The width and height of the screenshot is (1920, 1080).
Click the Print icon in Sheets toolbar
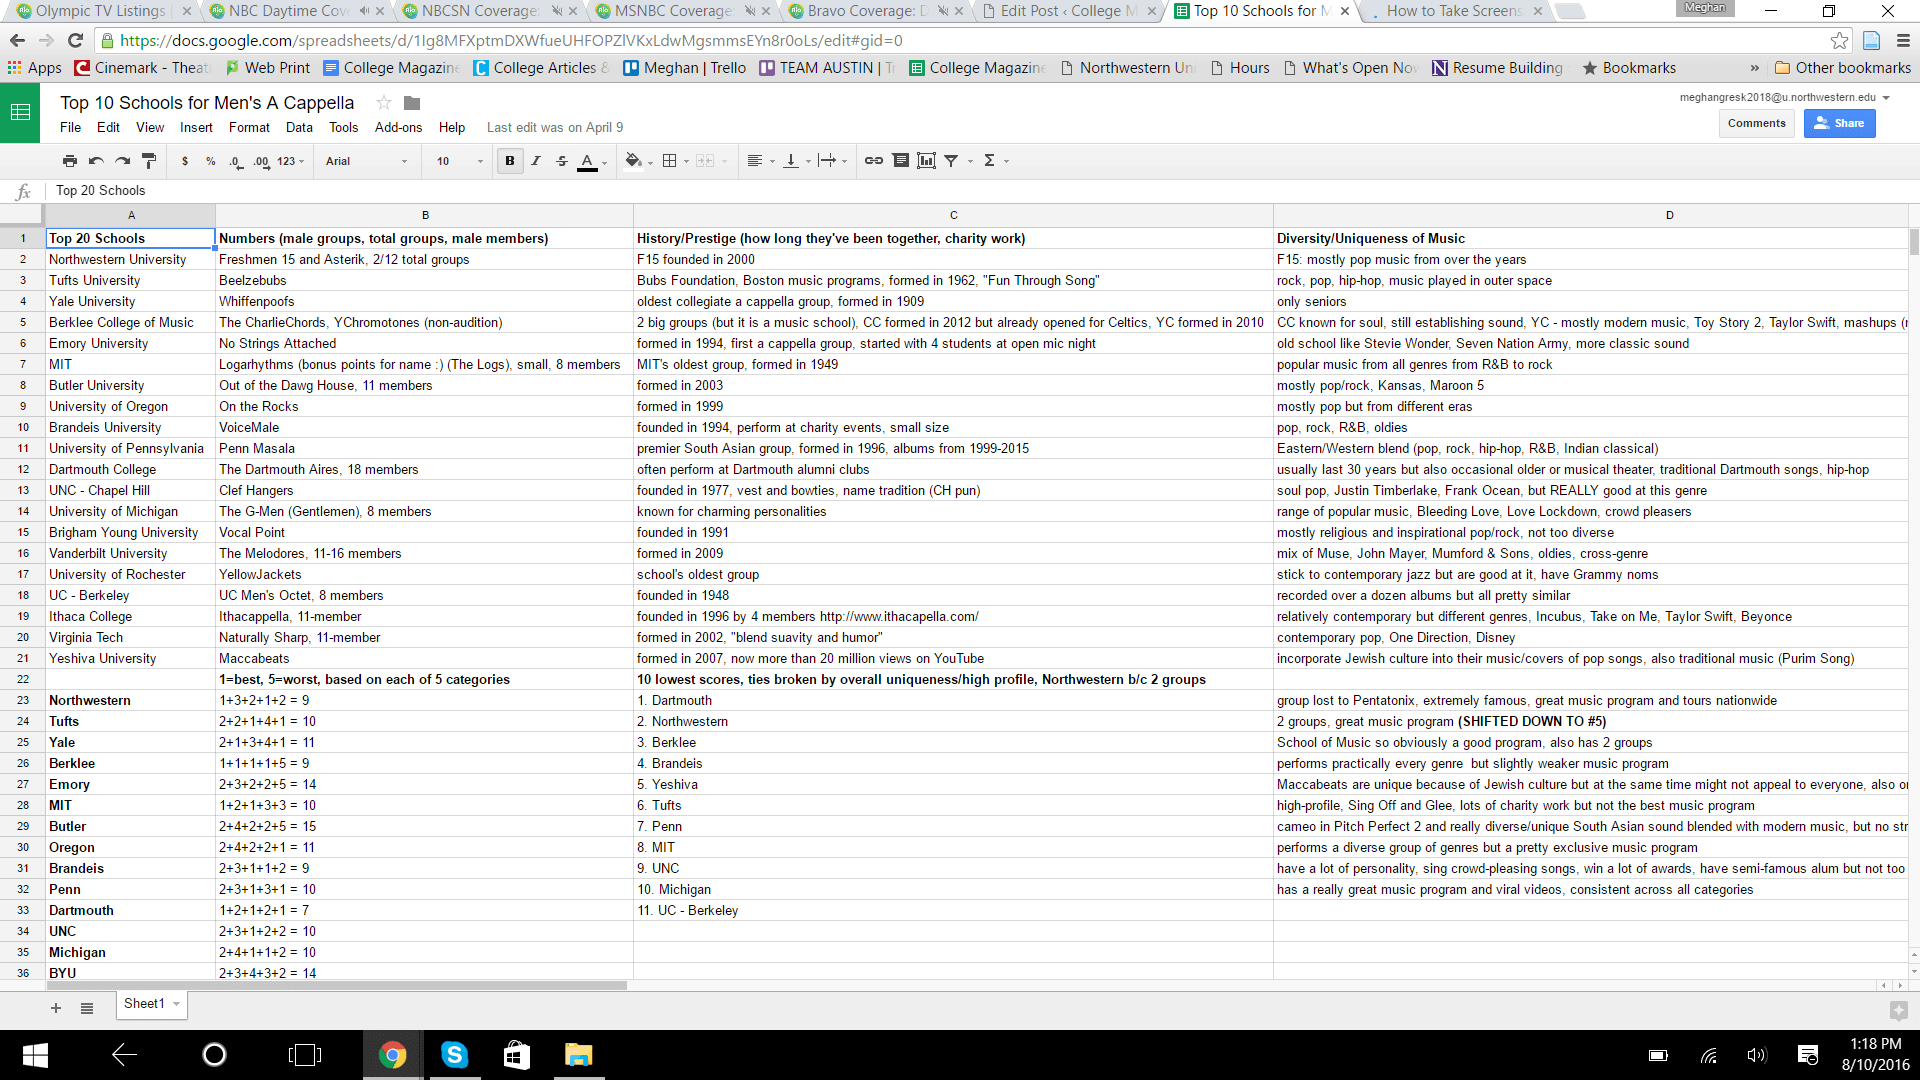click(x=69, y=161)
